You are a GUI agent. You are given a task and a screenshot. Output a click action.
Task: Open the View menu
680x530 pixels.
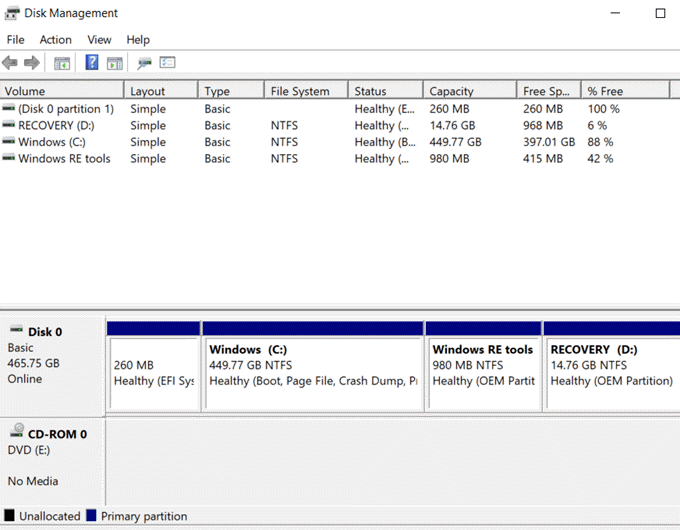pyautogui.click(x=99, y=40)
